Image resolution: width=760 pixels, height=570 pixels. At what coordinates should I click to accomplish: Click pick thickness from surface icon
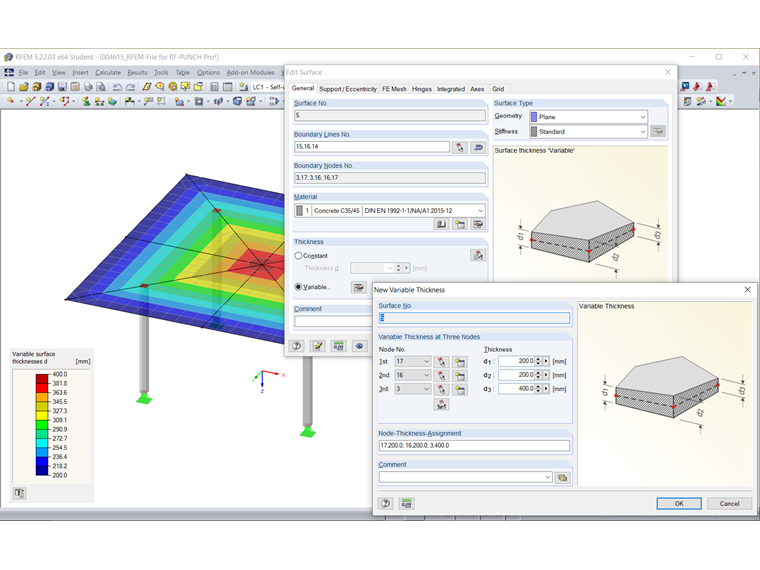pos(478,255)
